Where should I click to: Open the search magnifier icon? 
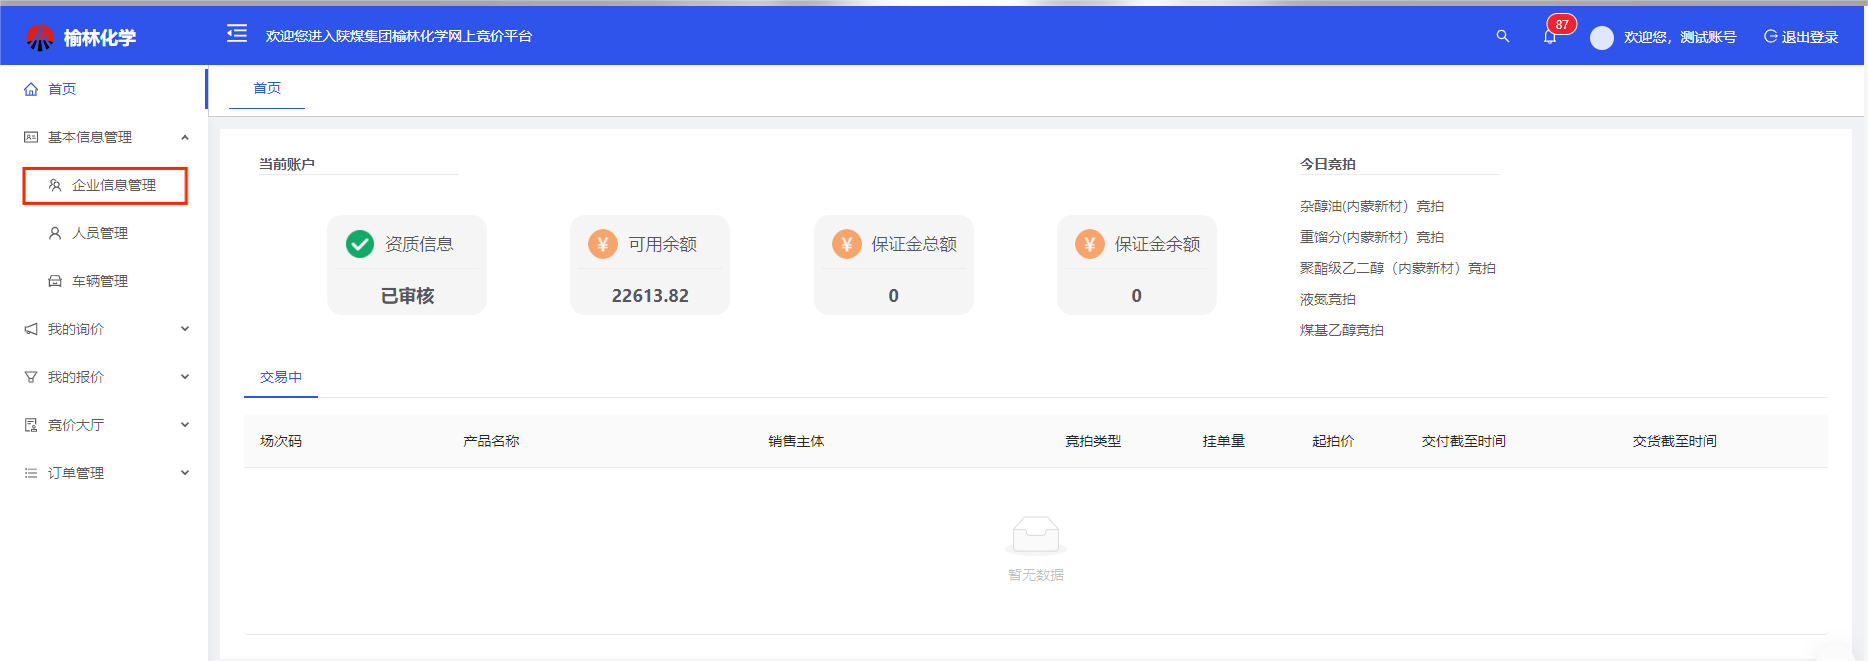[1502, 36]
